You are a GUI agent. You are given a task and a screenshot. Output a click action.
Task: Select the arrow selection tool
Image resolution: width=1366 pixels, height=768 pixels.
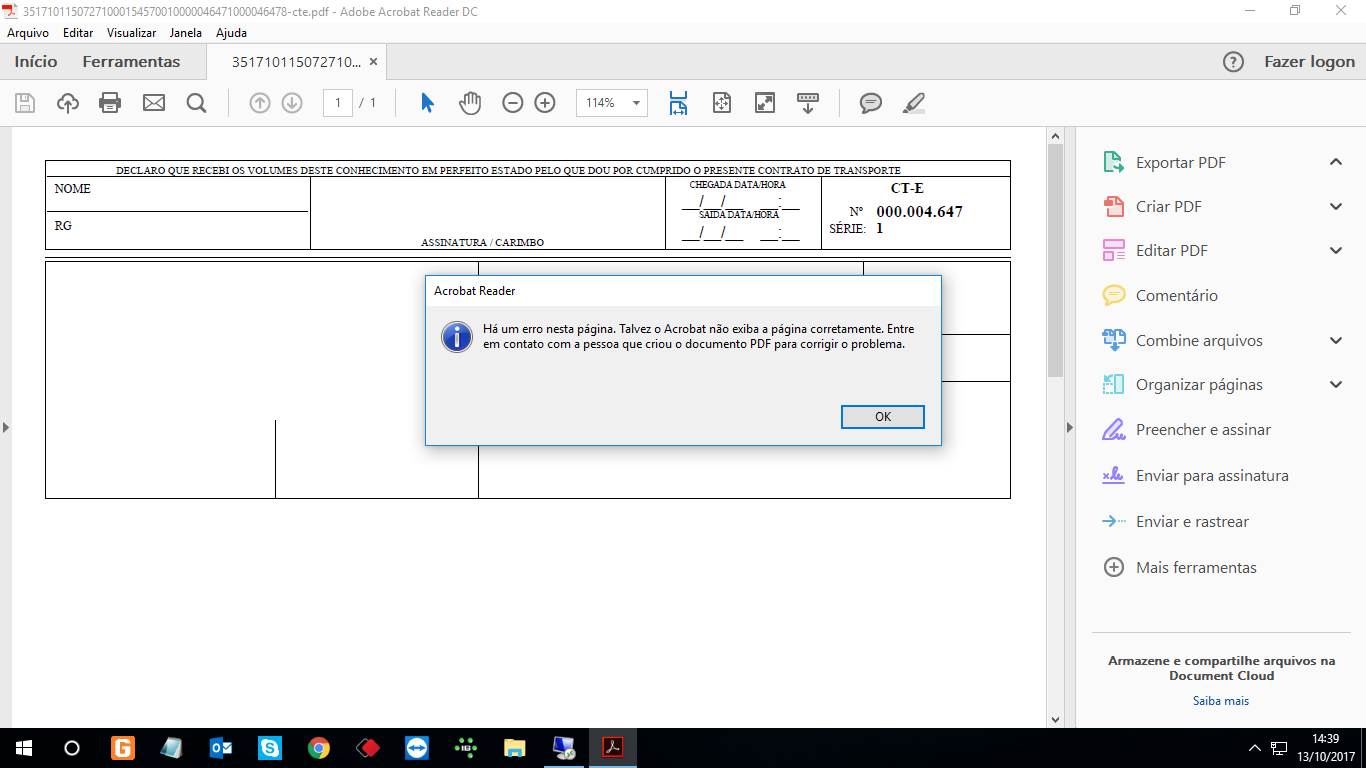coord(428,102)
